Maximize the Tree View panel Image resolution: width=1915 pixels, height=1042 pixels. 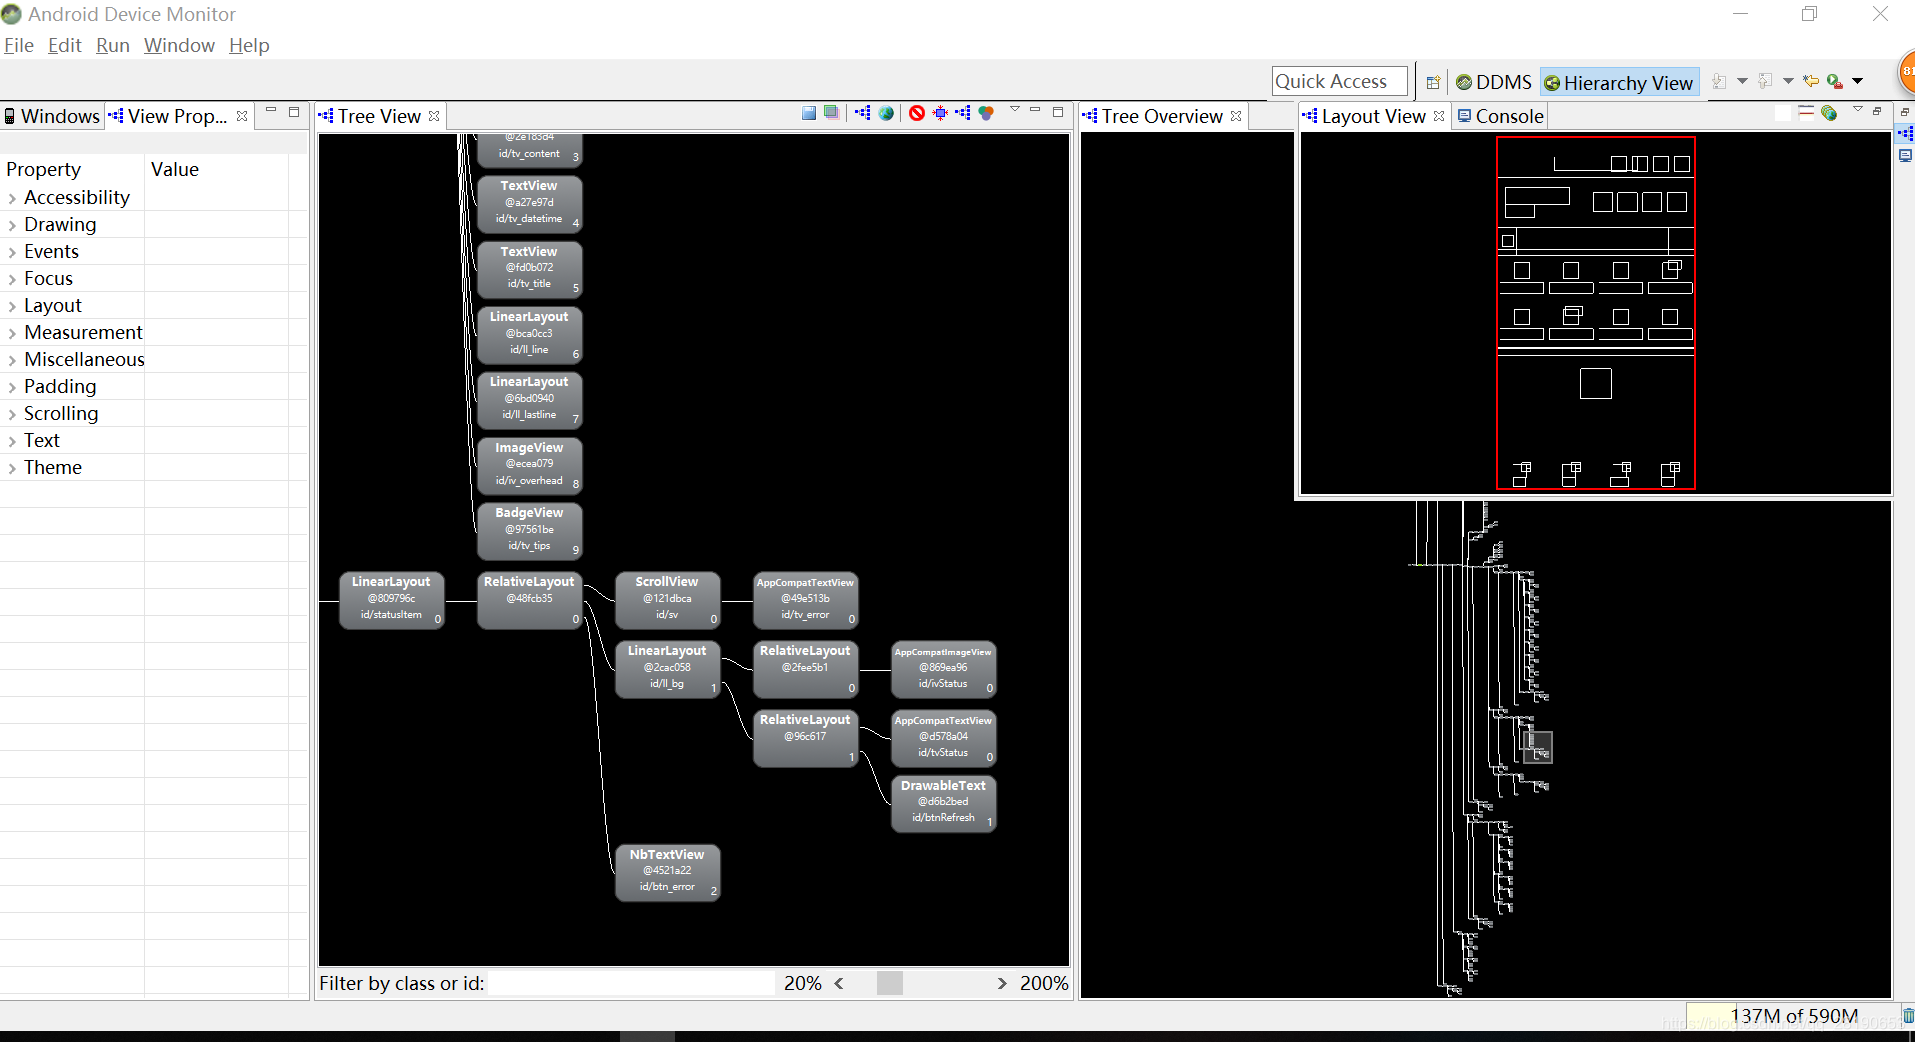coord(1058,112)
